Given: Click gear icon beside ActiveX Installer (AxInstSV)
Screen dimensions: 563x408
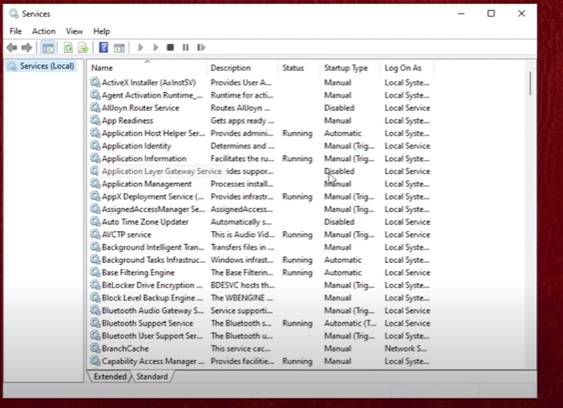Looking at the screenshot, I should pos(95,82).
